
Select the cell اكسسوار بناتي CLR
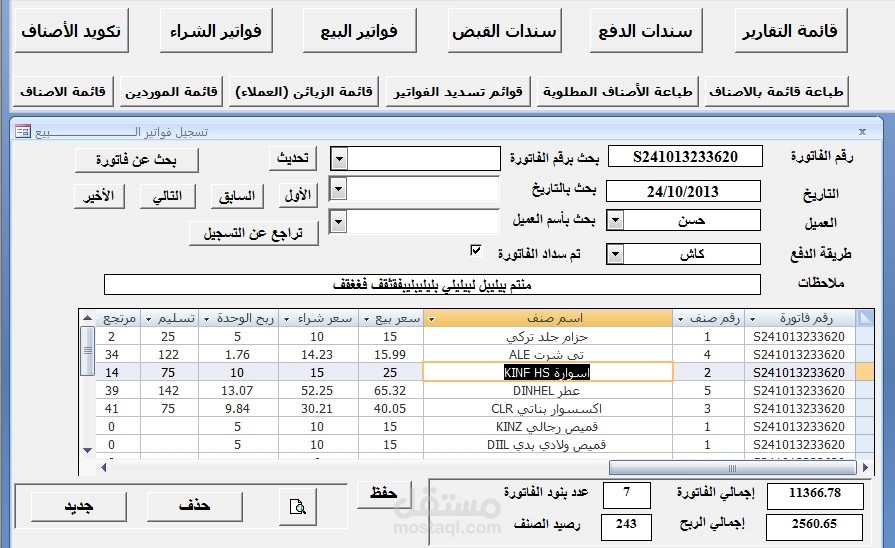(548, 409)
